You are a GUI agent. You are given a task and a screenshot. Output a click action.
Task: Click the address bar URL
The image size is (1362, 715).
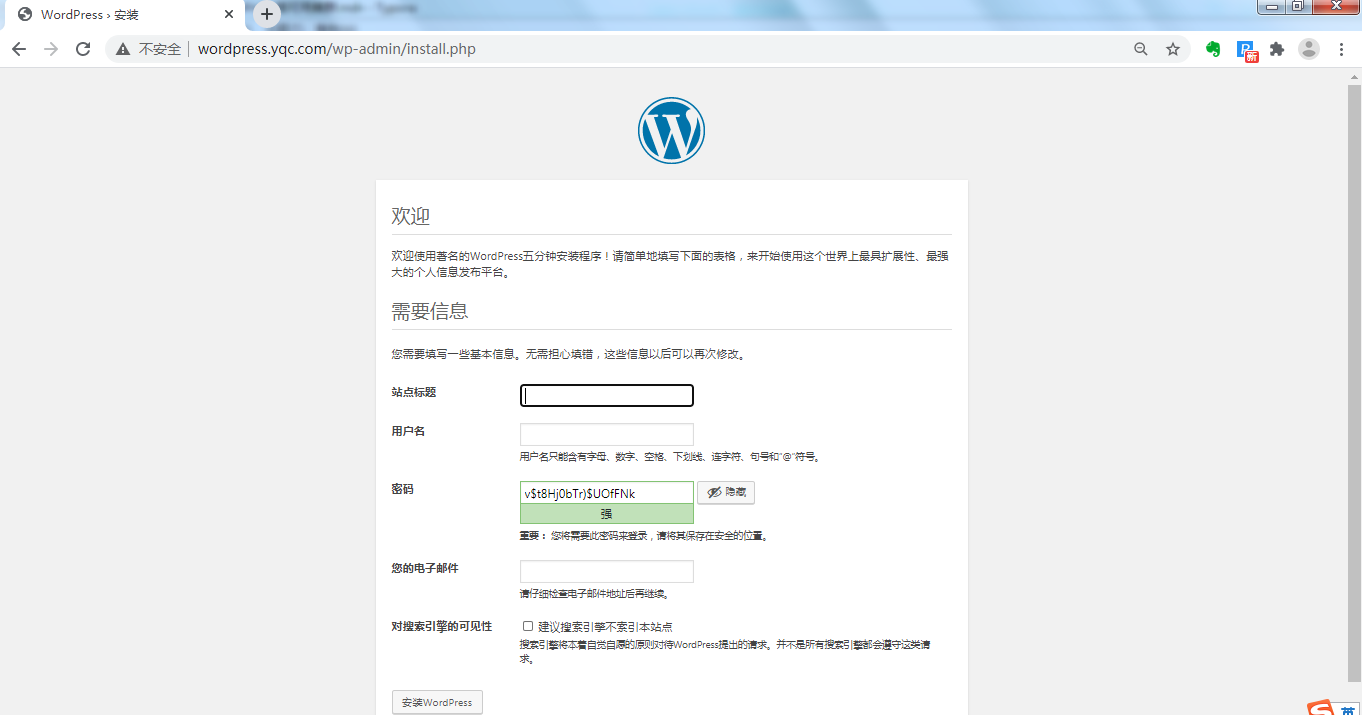click(x=336, y=49)
